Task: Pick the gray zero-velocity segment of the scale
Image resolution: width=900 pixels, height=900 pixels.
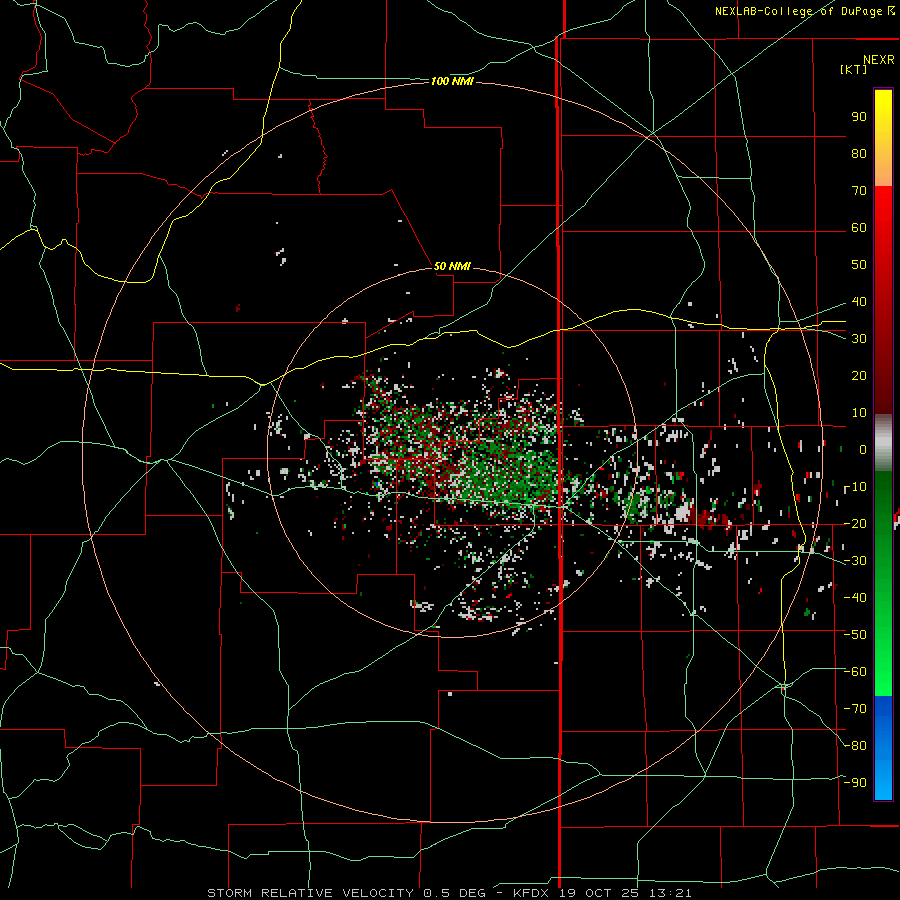Action: coord(883,443)
